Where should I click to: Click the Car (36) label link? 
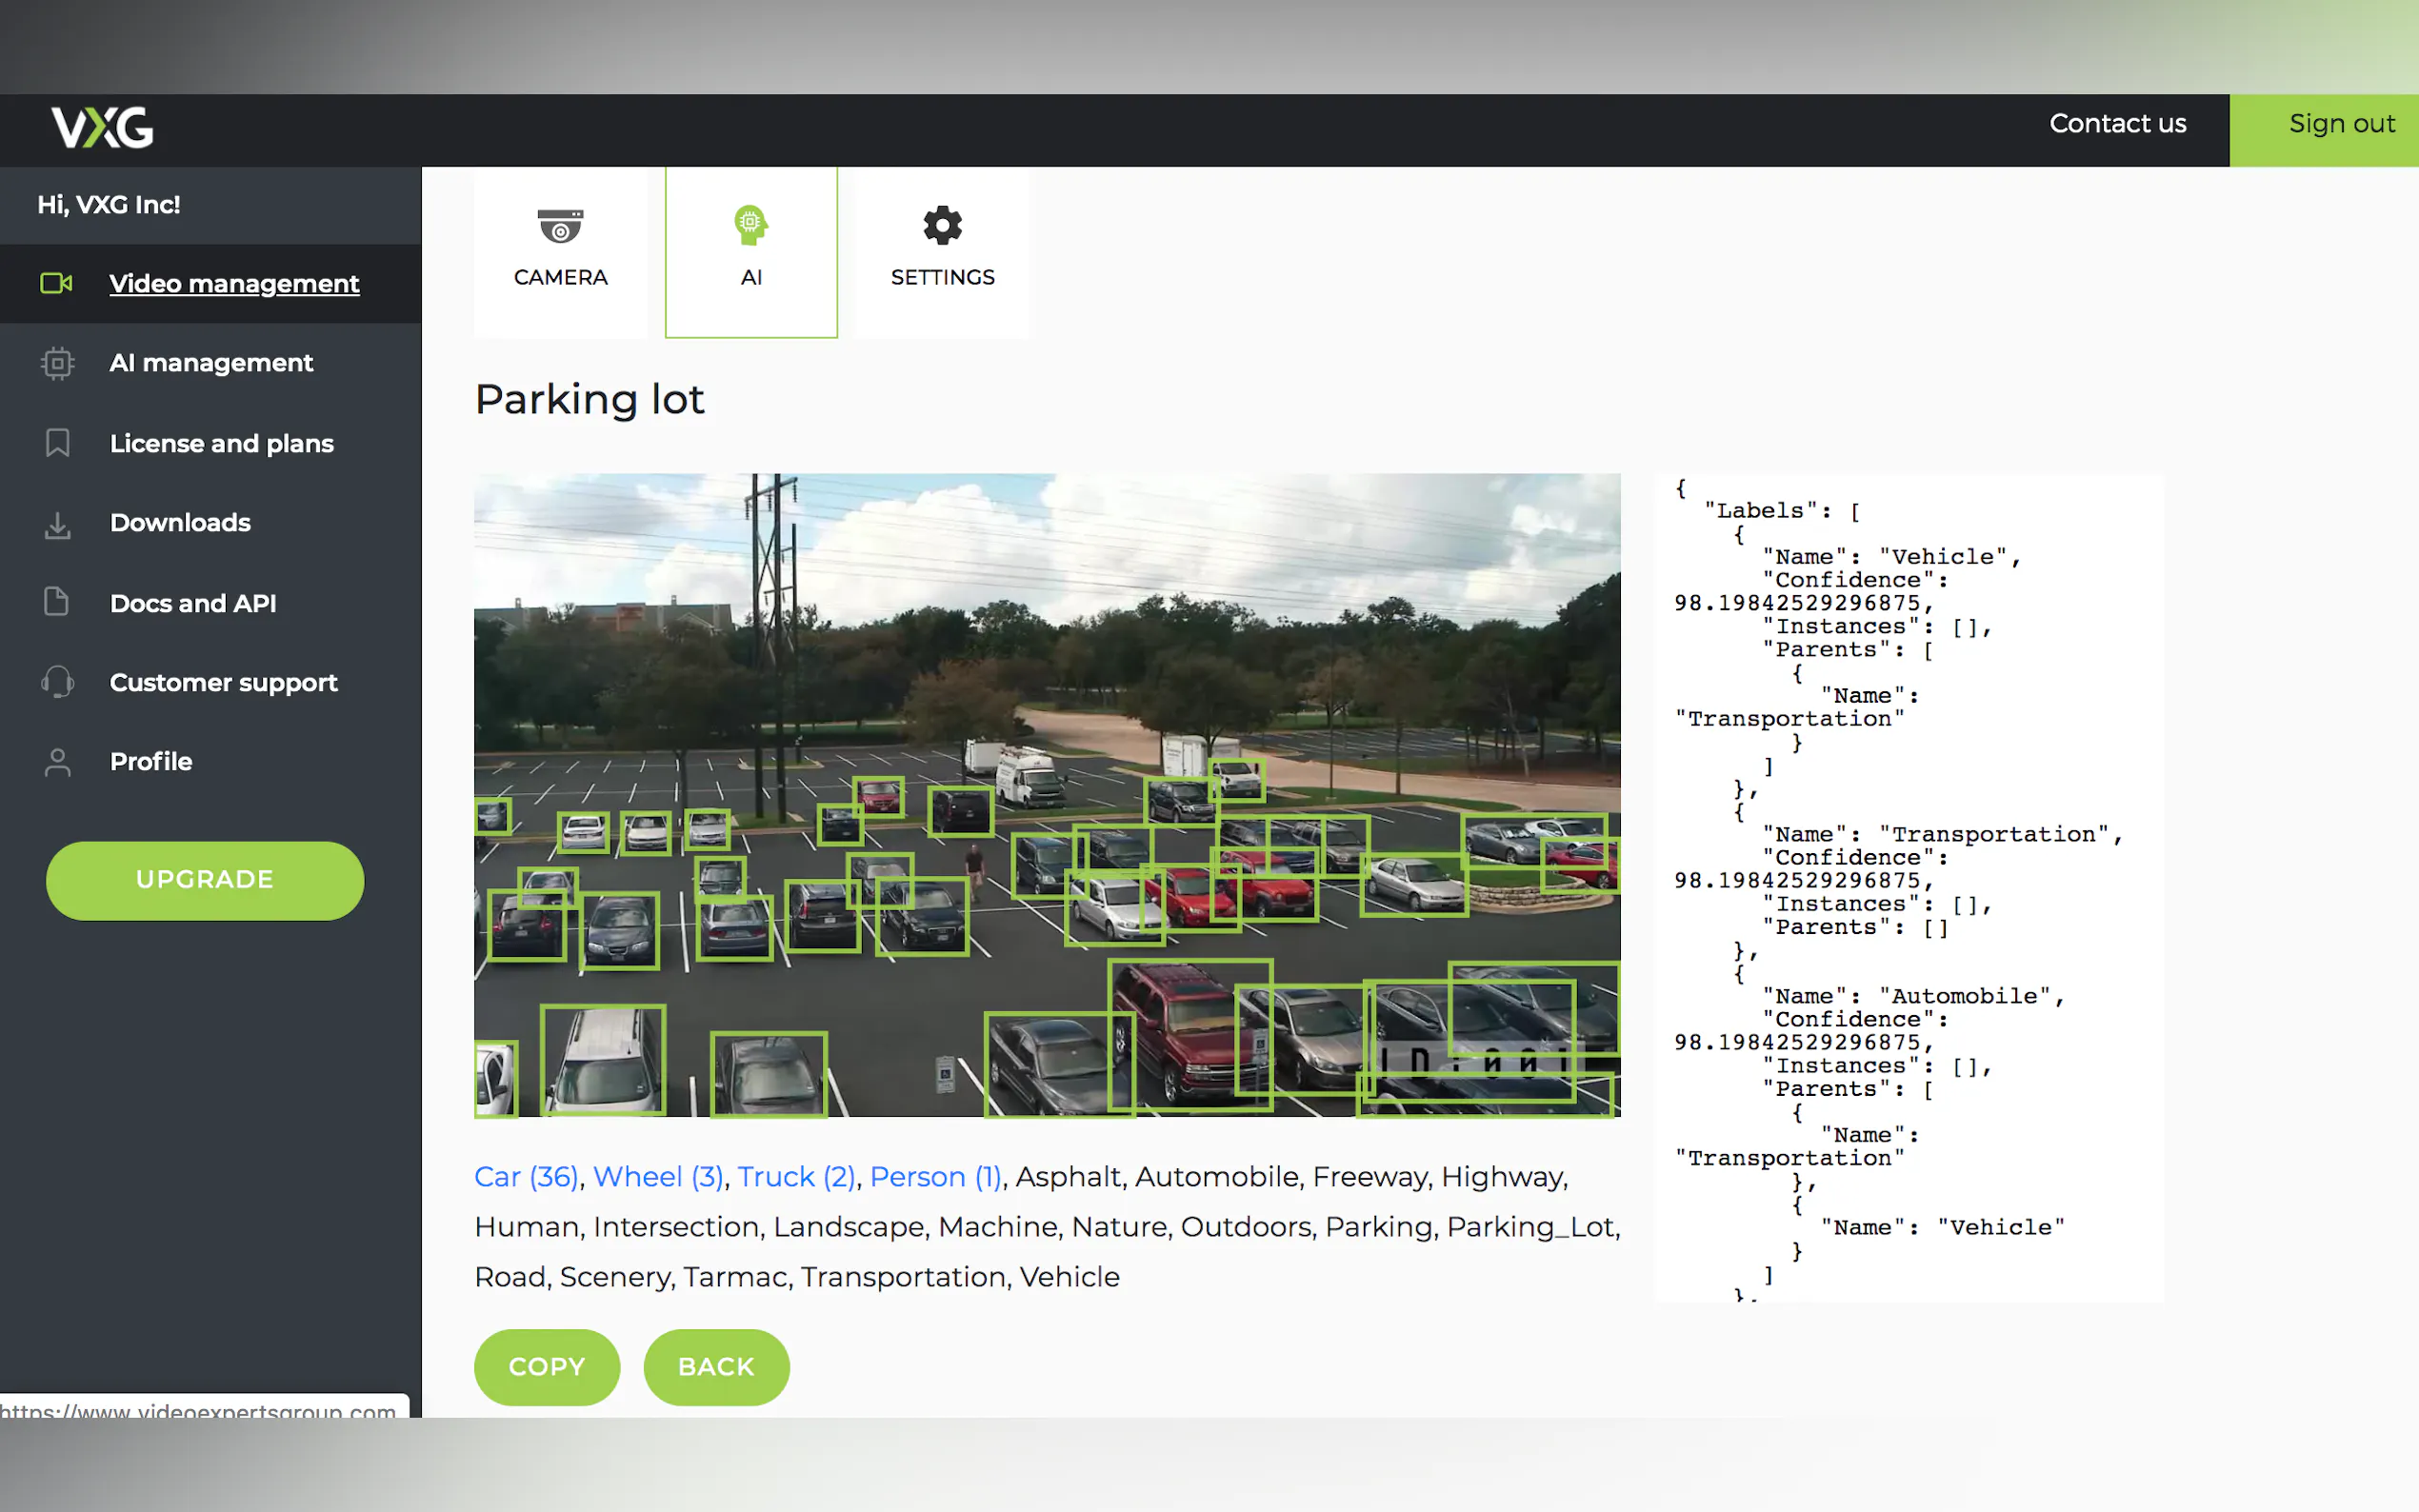pos(526,1177)
